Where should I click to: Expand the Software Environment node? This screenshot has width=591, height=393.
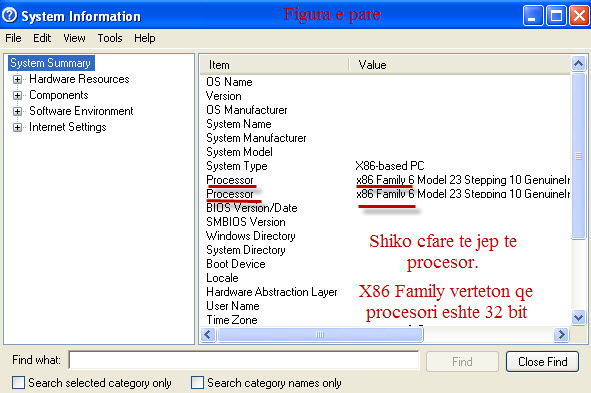coord(17,111)
